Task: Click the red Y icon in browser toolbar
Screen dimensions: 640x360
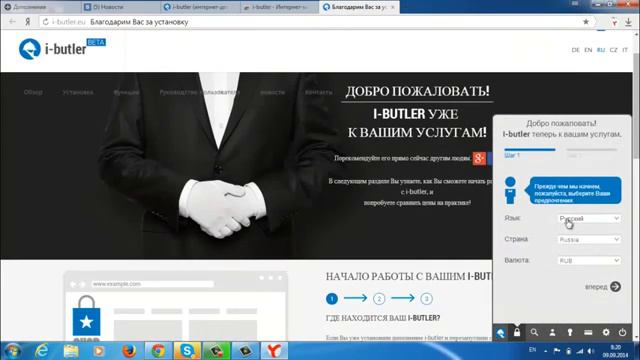Action: pos(614,22)
